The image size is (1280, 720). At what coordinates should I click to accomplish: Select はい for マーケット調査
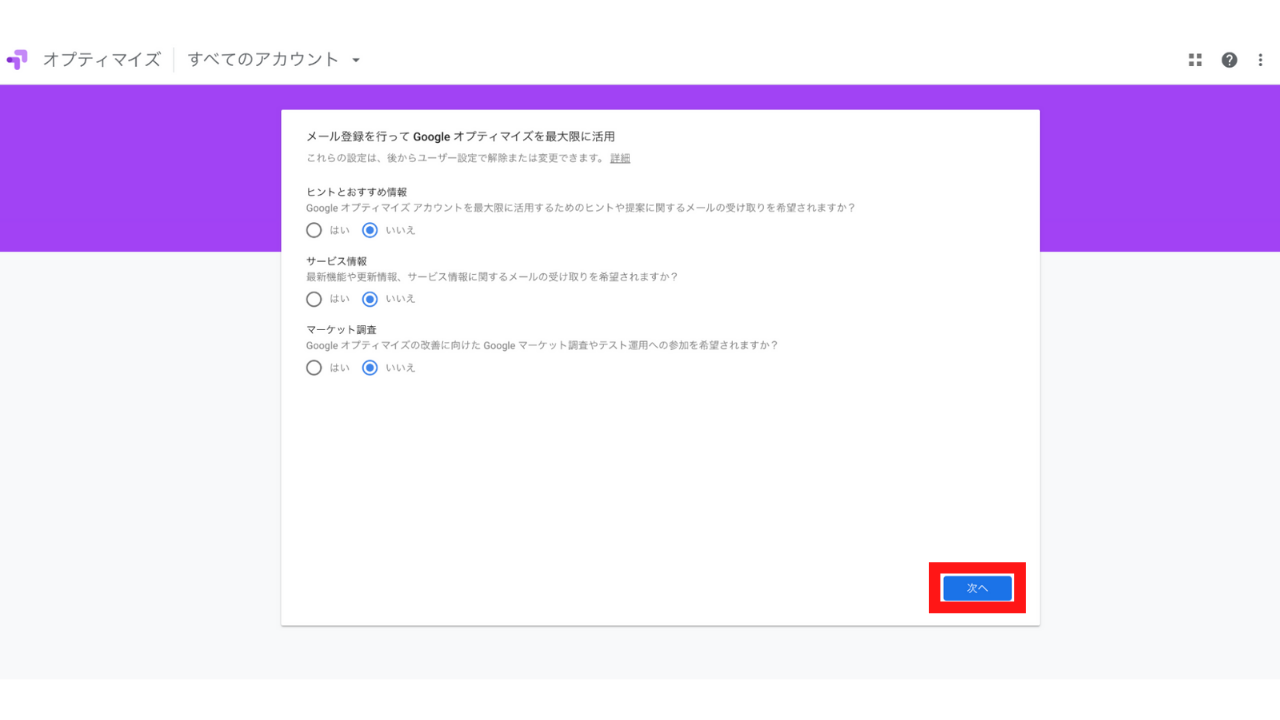[314, 368]
